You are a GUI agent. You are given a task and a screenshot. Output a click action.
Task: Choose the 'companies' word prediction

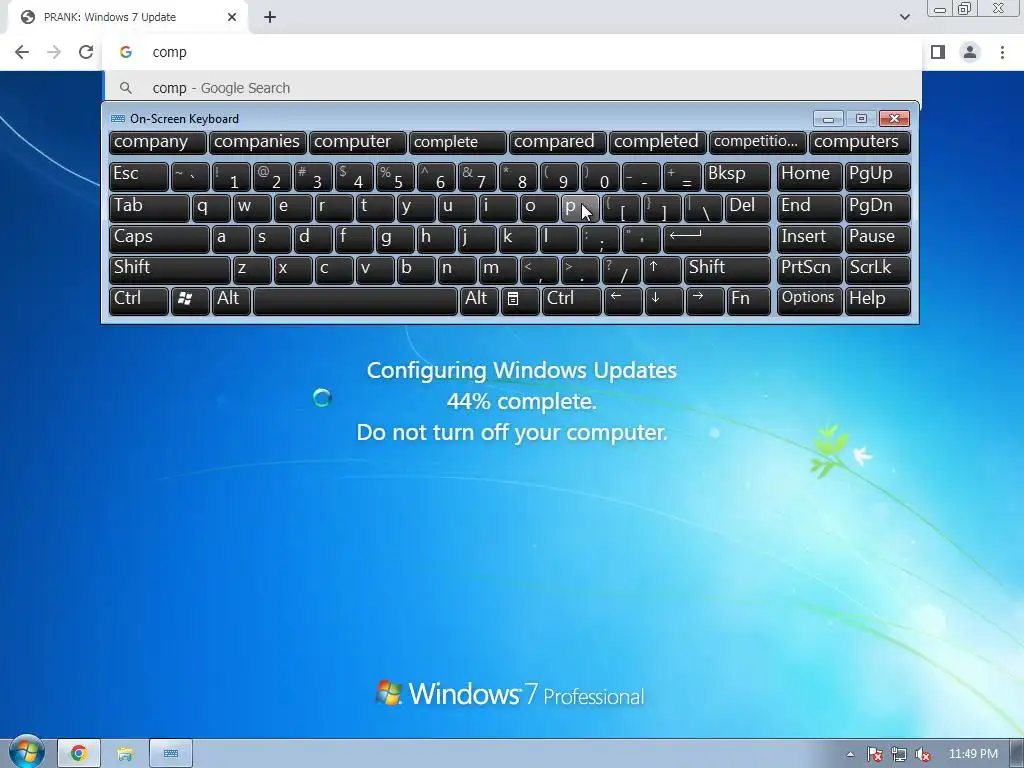pos(257,142)
